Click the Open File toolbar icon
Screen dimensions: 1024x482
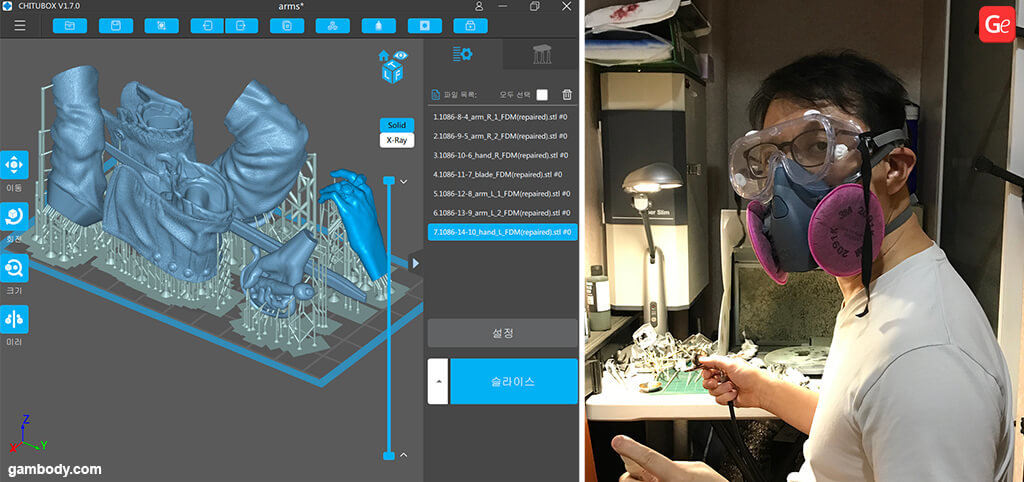(x=70, y=25)
